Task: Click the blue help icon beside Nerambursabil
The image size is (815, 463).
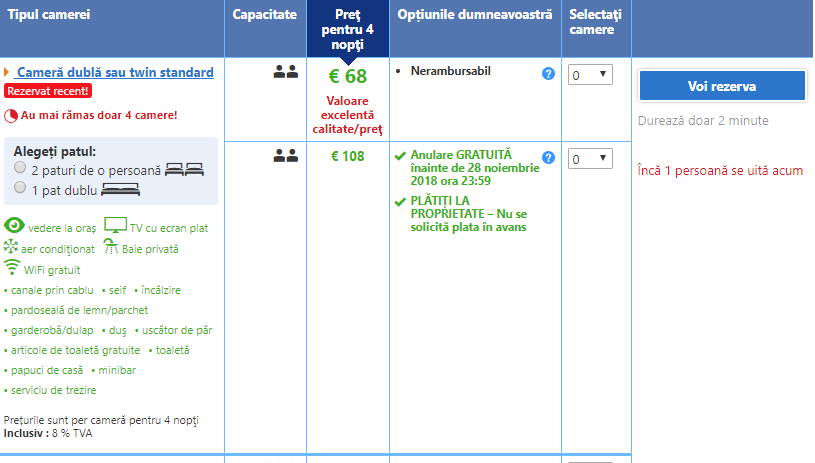Action: pyautogui.click(x=548, y=74)
